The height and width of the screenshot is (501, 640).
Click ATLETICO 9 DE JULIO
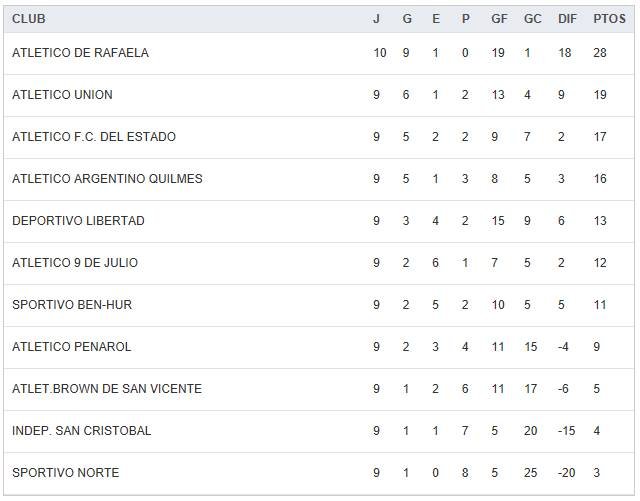(x=75, y=263)
